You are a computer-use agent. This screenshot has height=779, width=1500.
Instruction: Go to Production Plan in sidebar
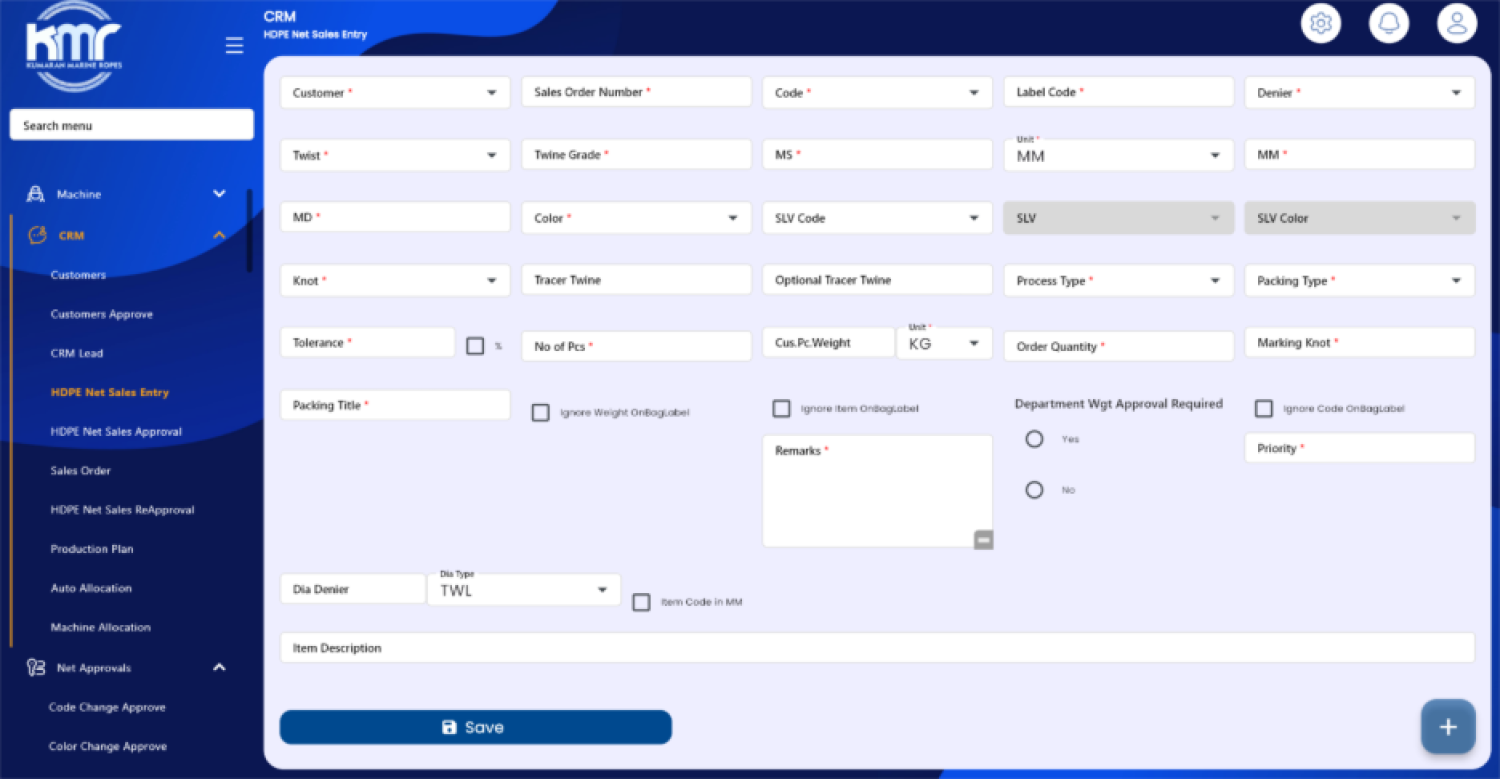(x=92, y=549)
